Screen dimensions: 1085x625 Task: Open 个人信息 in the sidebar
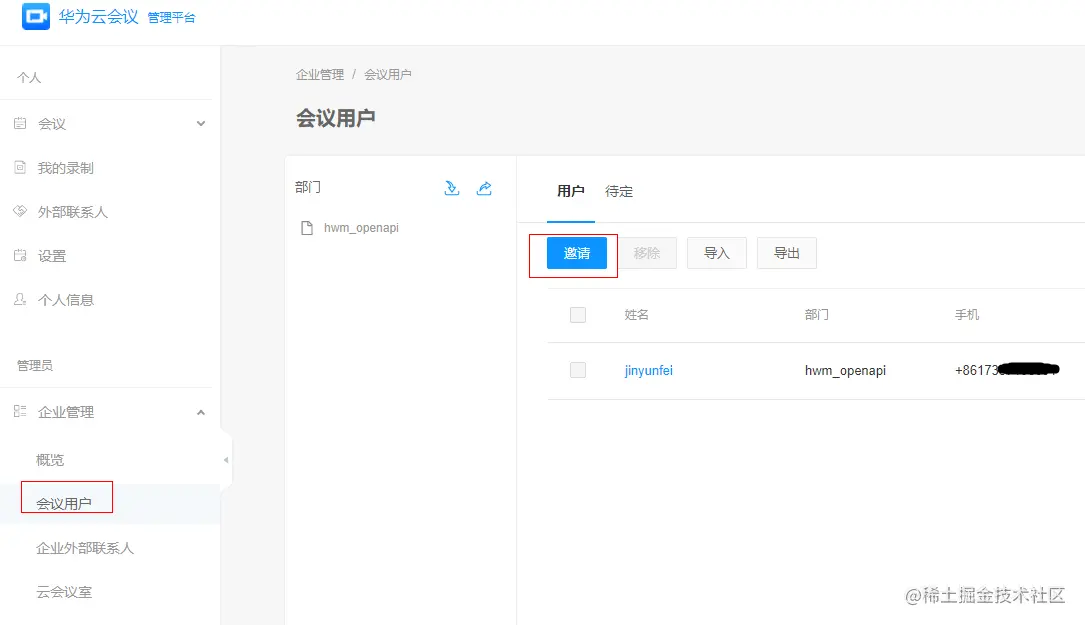(66, 300)
